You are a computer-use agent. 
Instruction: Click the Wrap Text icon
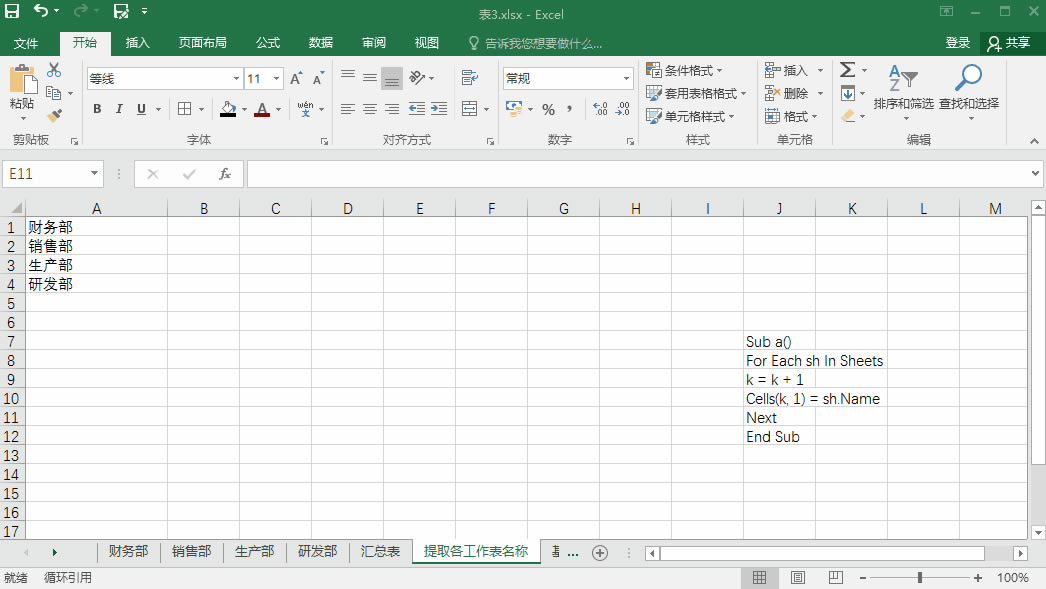pyautogui.click(x=470, y=78)
